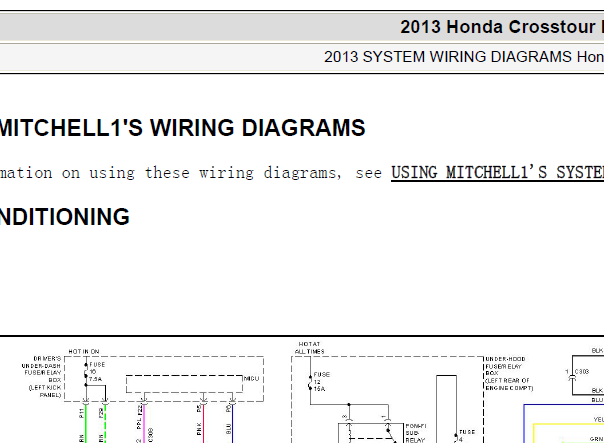
Task: Click the MITCHELL1'S WIRING DIAGRAMS heading
Action: [x=183, y=128]
